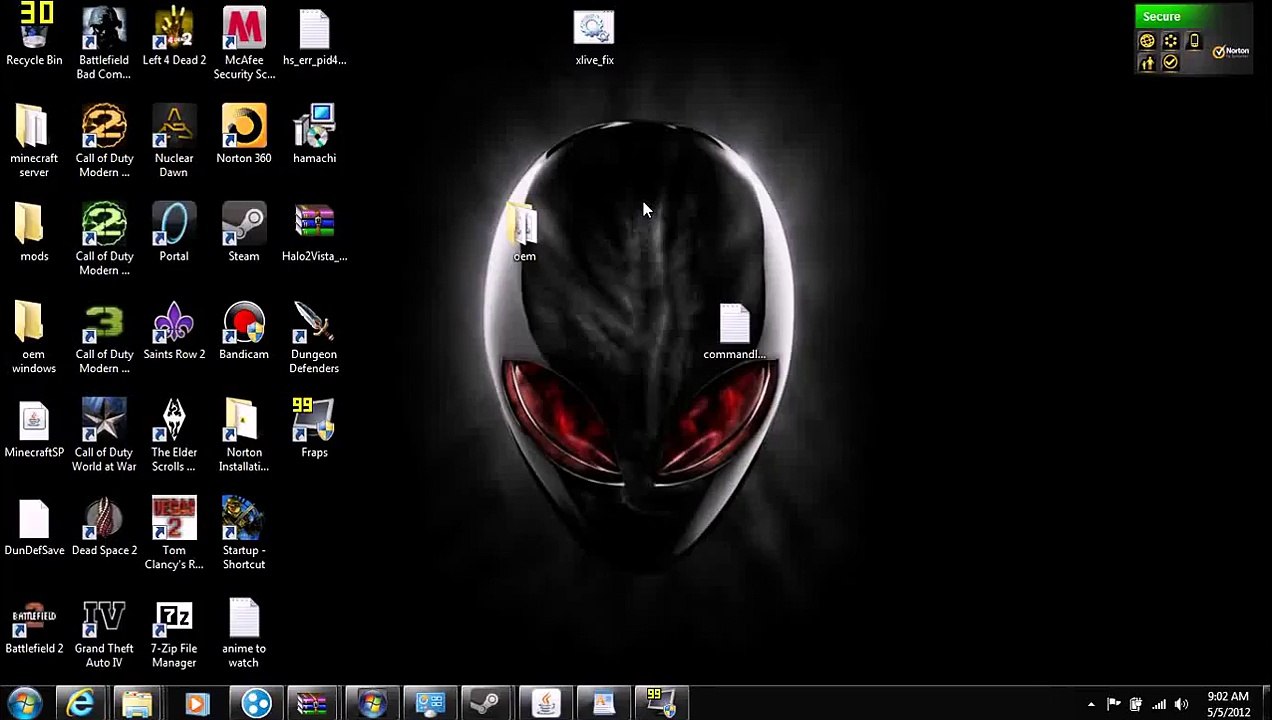Open the volume speaker icon in tray

click(x=1181, y=704)
